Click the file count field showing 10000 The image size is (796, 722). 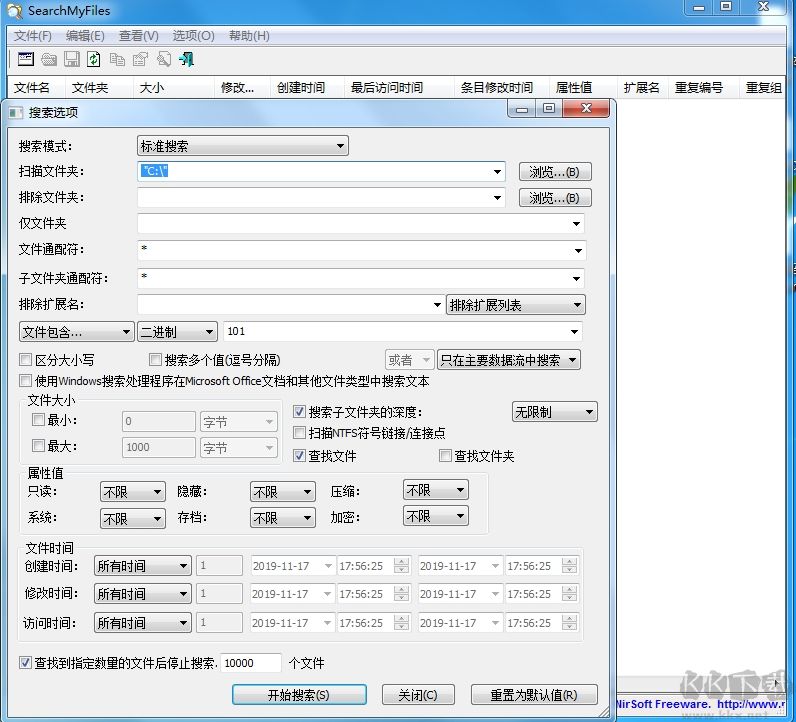point(251,663)
